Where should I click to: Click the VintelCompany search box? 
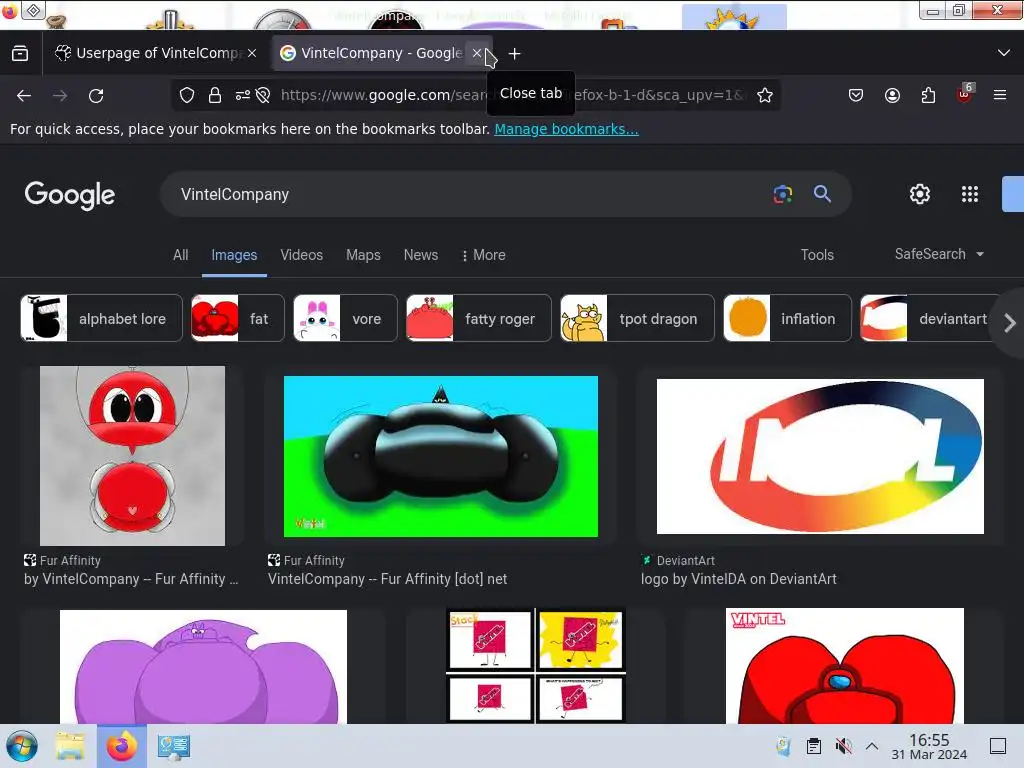point(470,194)
